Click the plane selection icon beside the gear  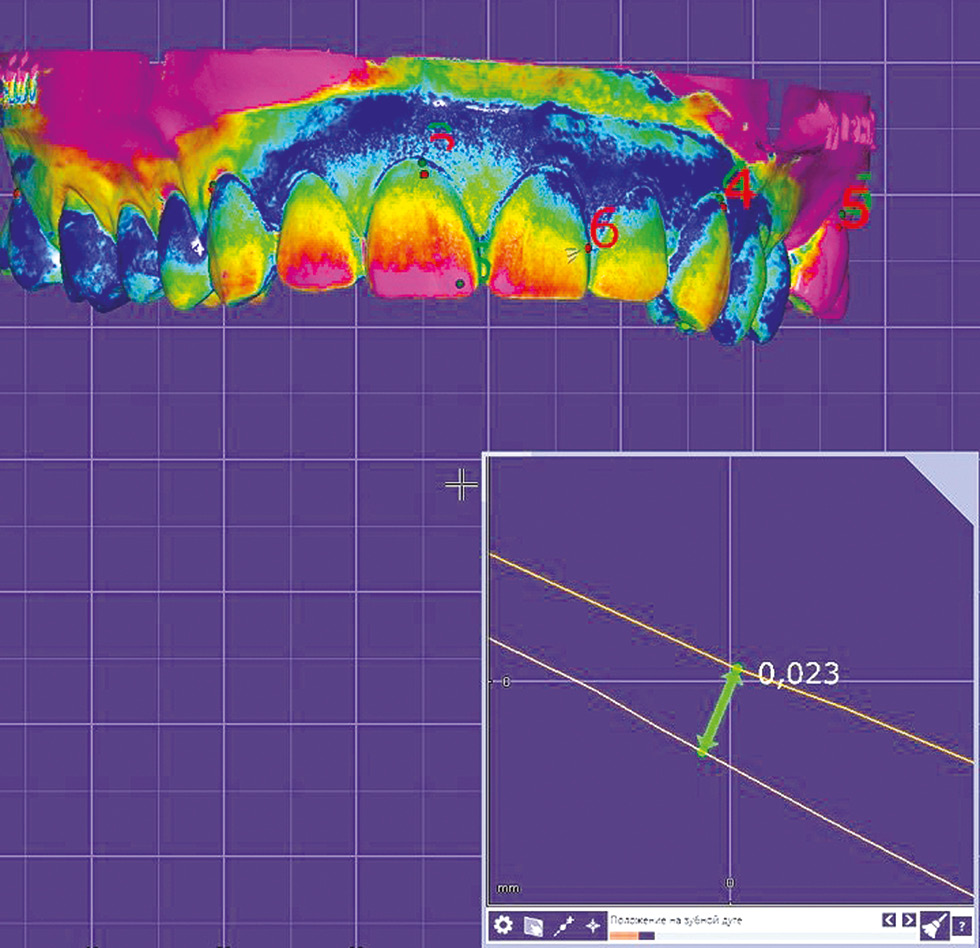point(533,925)
